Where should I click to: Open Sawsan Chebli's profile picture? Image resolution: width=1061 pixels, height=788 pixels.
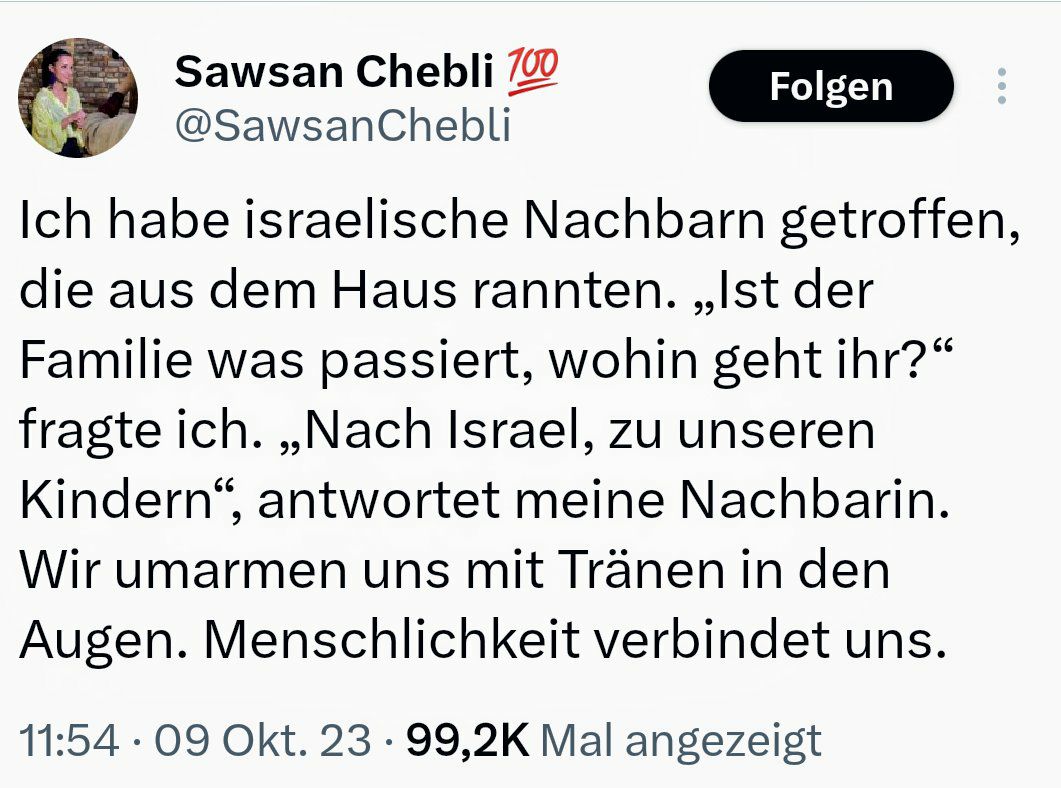[x=78, y=98]
